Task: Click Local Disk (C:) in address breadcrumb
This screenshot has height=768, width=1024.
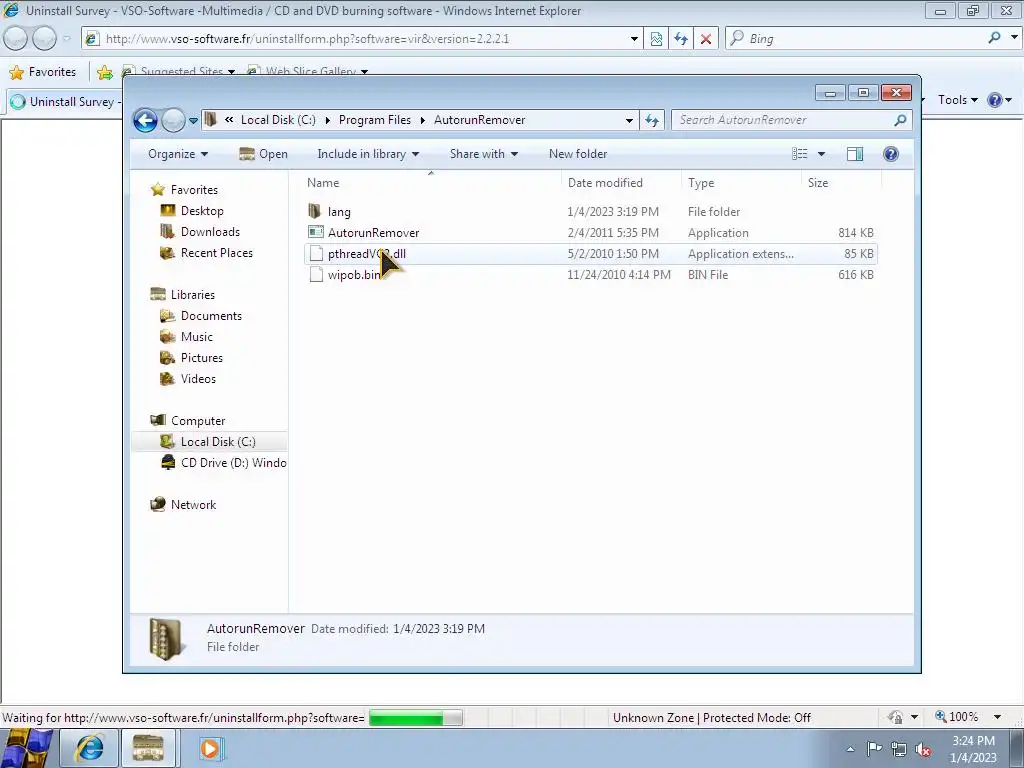Action: tap(278, 120)
